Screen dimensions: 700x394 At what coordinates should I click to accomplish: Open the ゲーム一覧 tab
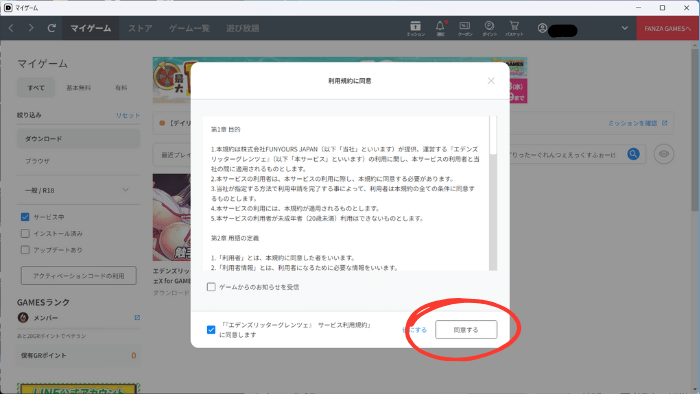point(189,28)
